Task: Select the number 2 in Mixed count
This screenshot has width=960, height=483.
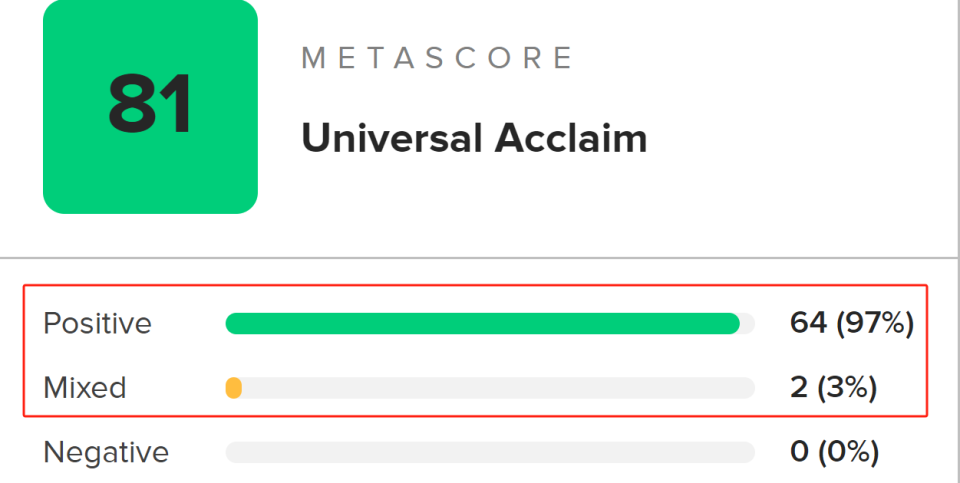Action: 798,388
